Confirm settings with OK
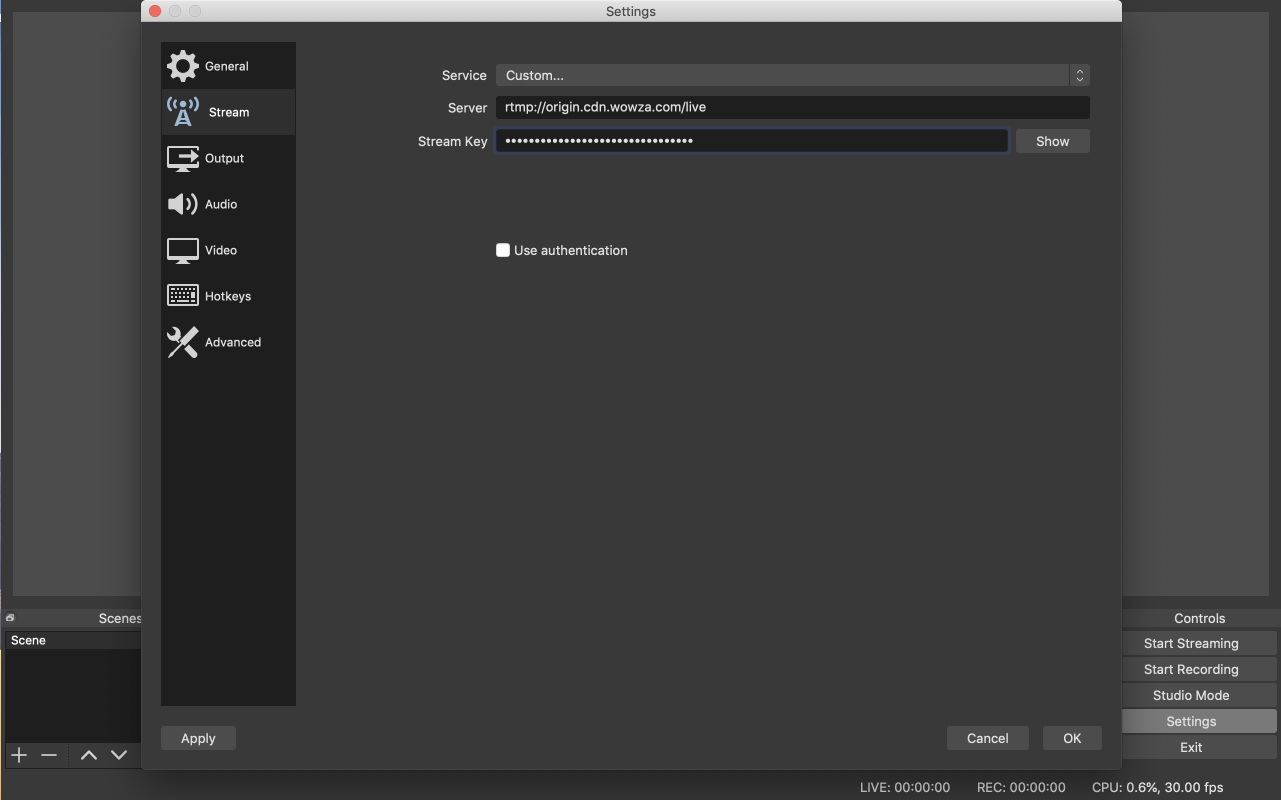The height and width of the screenshot is (800, 1281). (x=1072, y=738)
